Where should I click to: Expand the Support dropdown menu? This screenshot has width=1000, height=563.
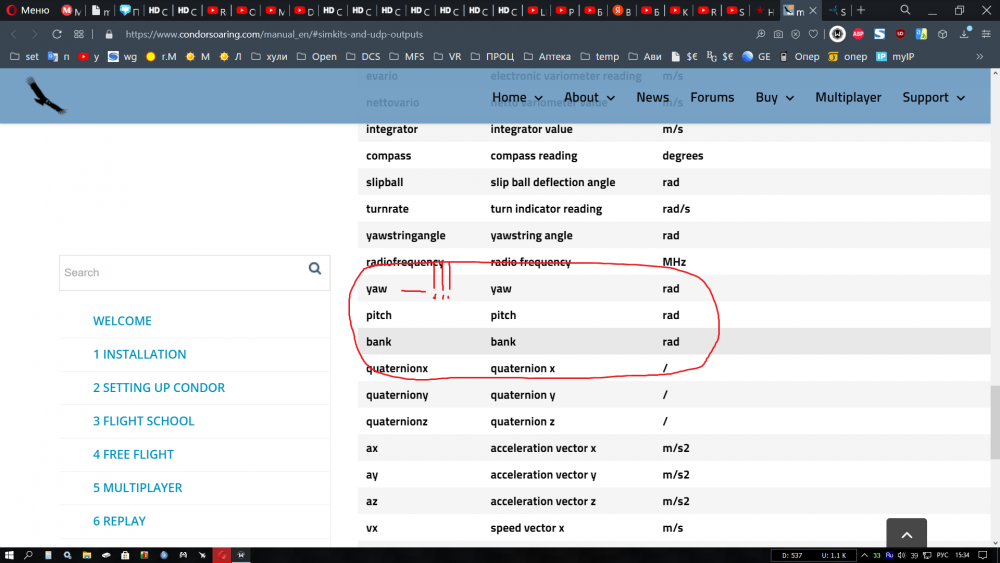point(933,97)
